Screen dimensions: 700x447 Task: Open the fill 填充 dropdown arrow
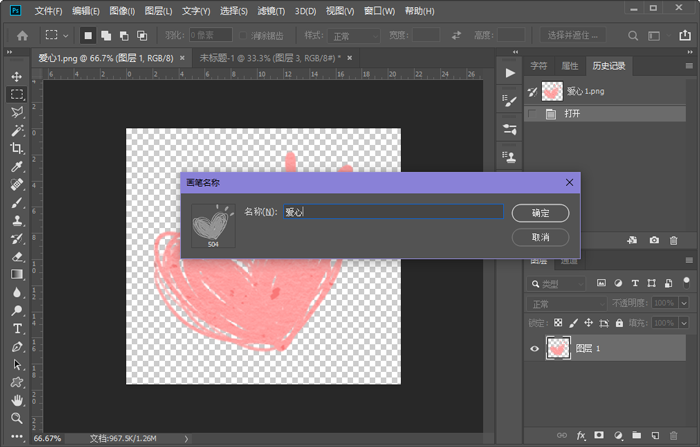683,322
